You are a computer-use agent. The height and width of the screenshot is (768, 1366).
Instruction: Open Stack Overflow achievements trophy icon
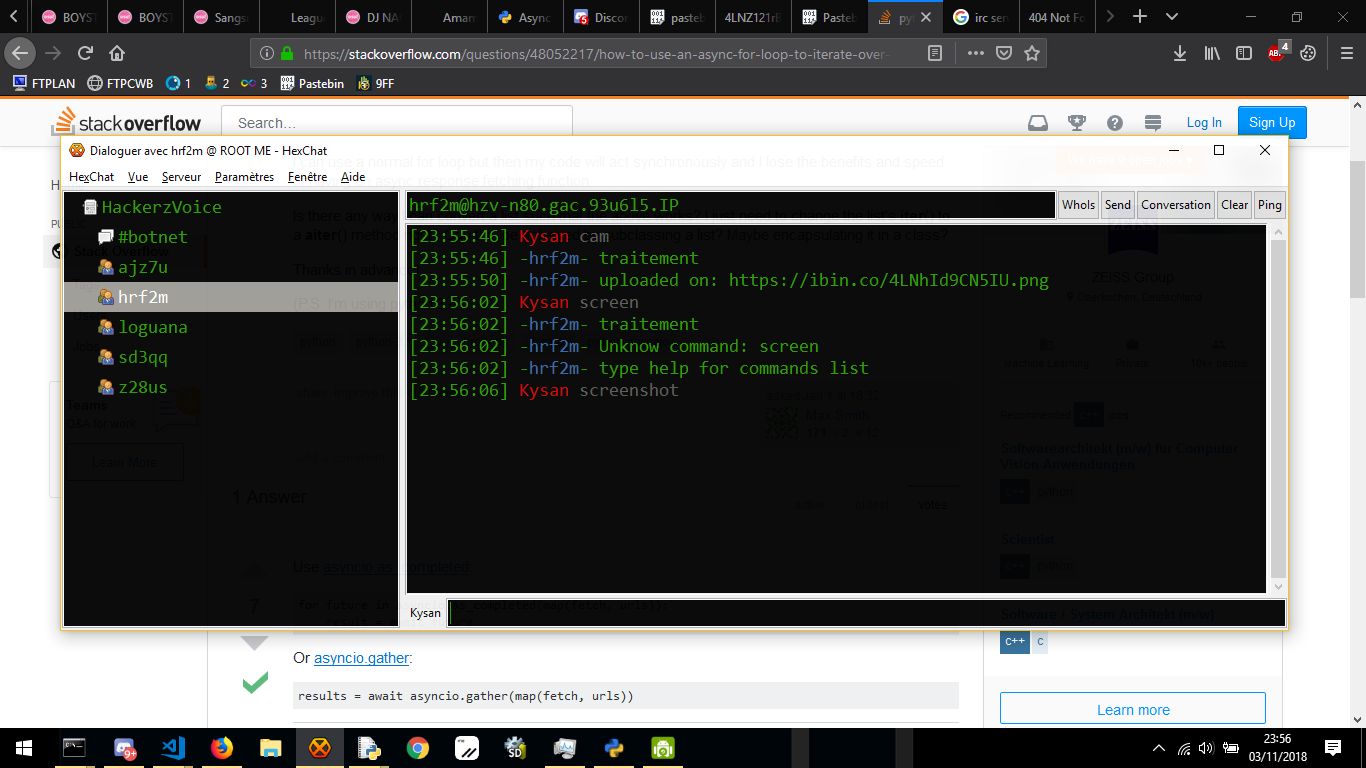[1077, 123]
